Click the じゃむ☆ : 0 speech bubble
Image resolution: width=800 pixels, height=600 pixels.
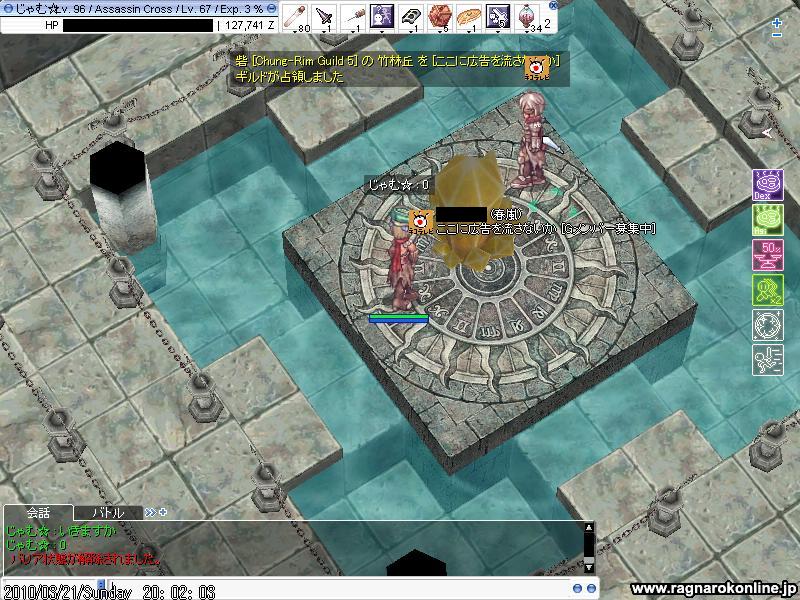point(399,185)
